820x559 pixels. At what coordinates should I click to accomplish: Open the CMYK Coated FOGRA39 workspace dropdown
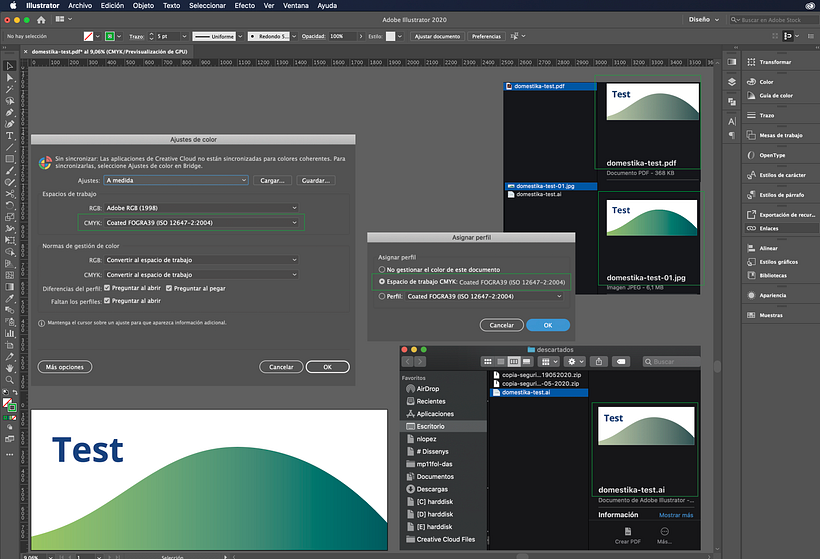tap(201, 223)
